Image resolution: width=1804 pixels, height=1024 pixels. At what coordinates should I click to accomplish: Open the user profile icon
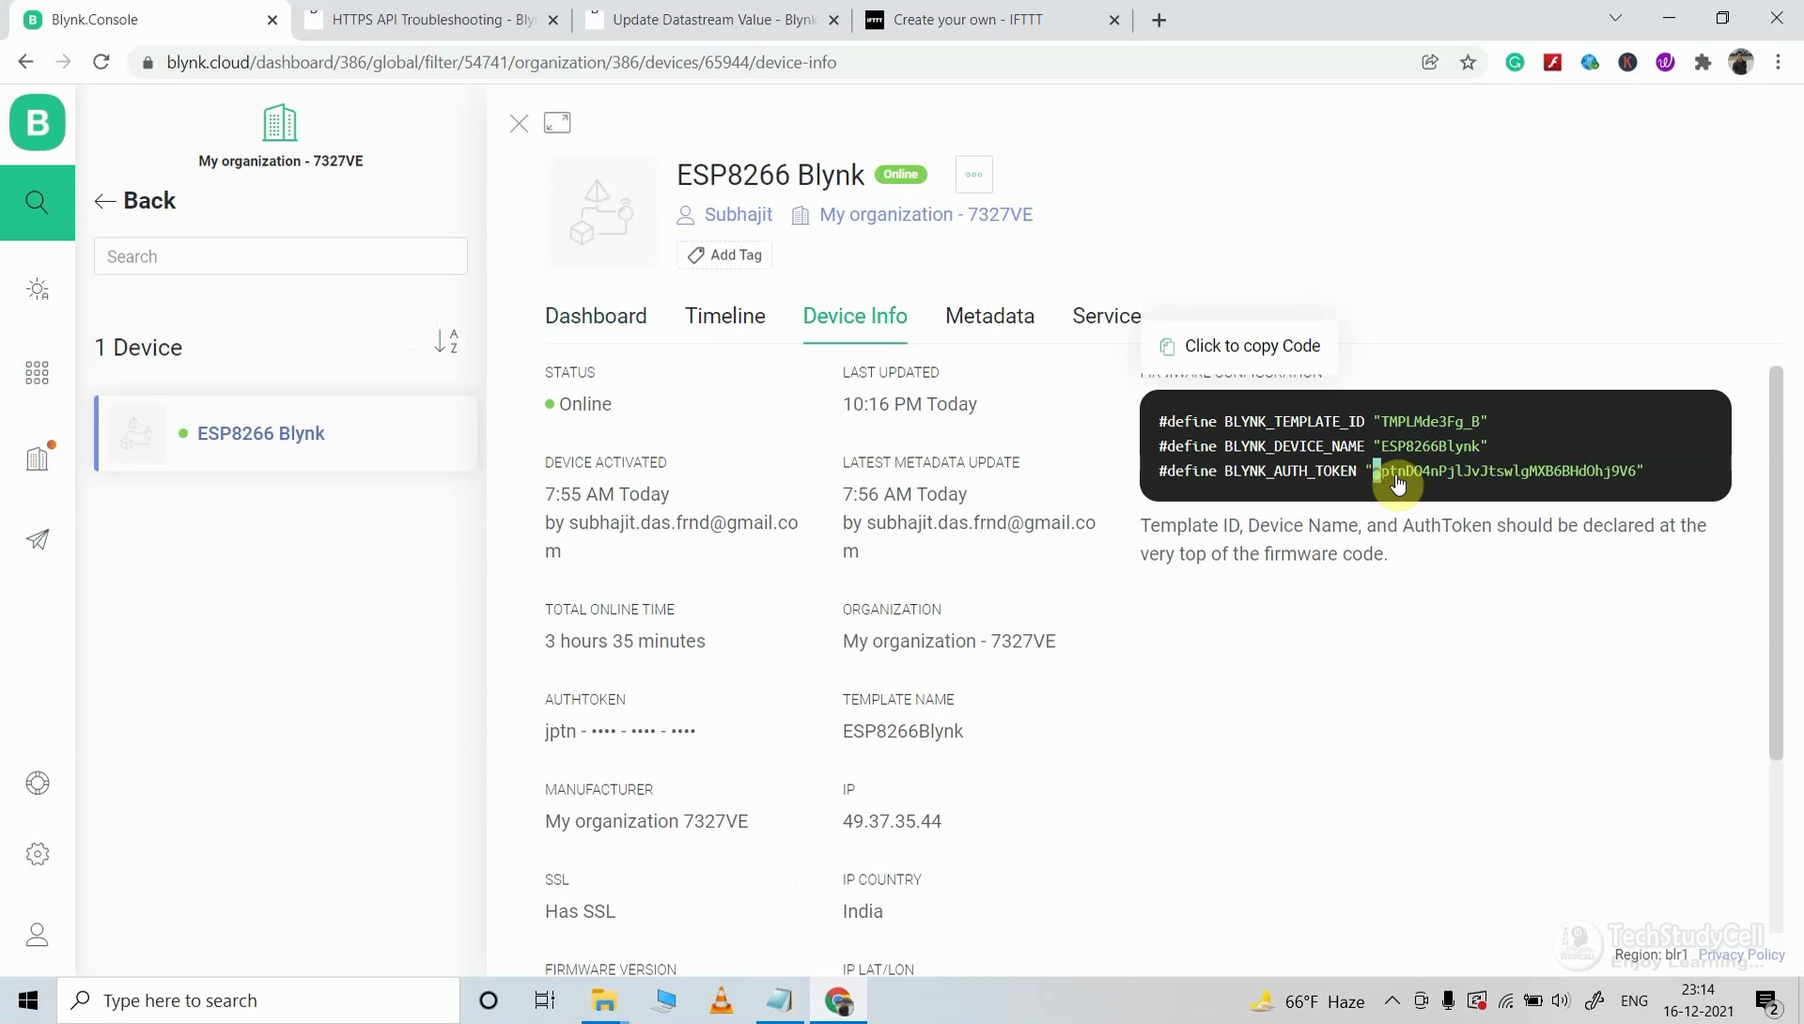coord(37,934)
